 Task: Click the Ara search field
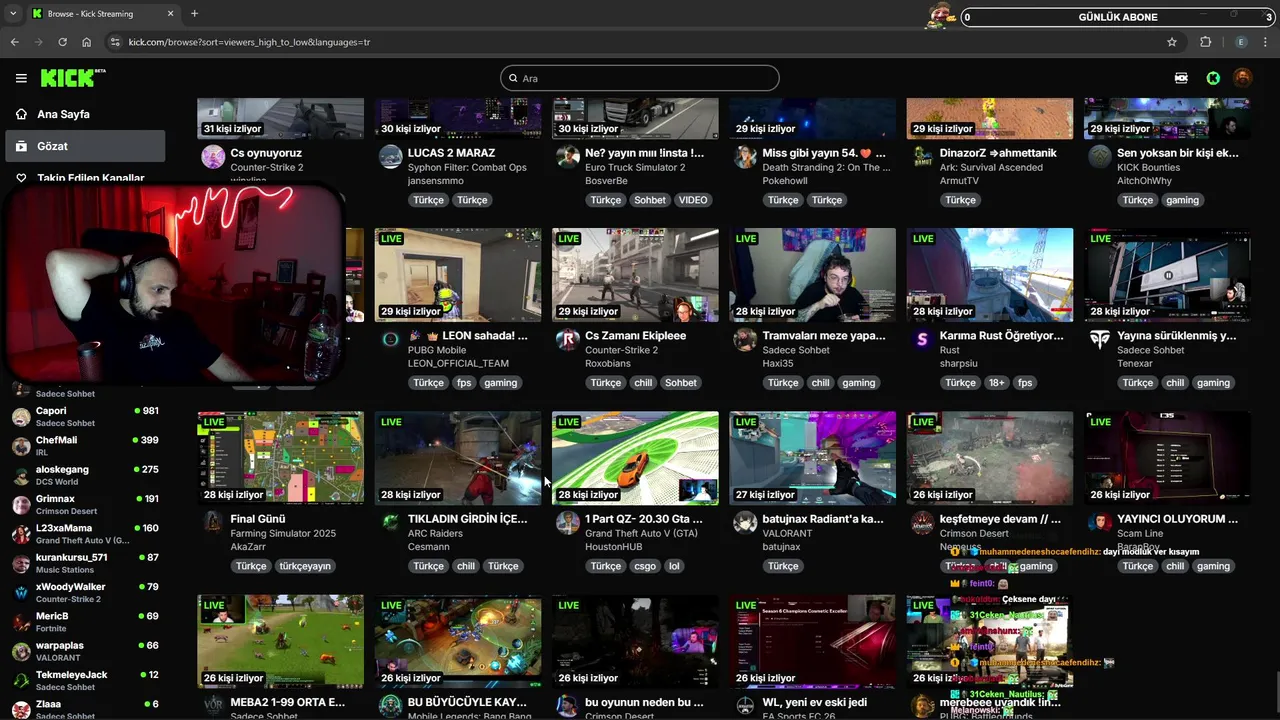(x=640, y=78)
